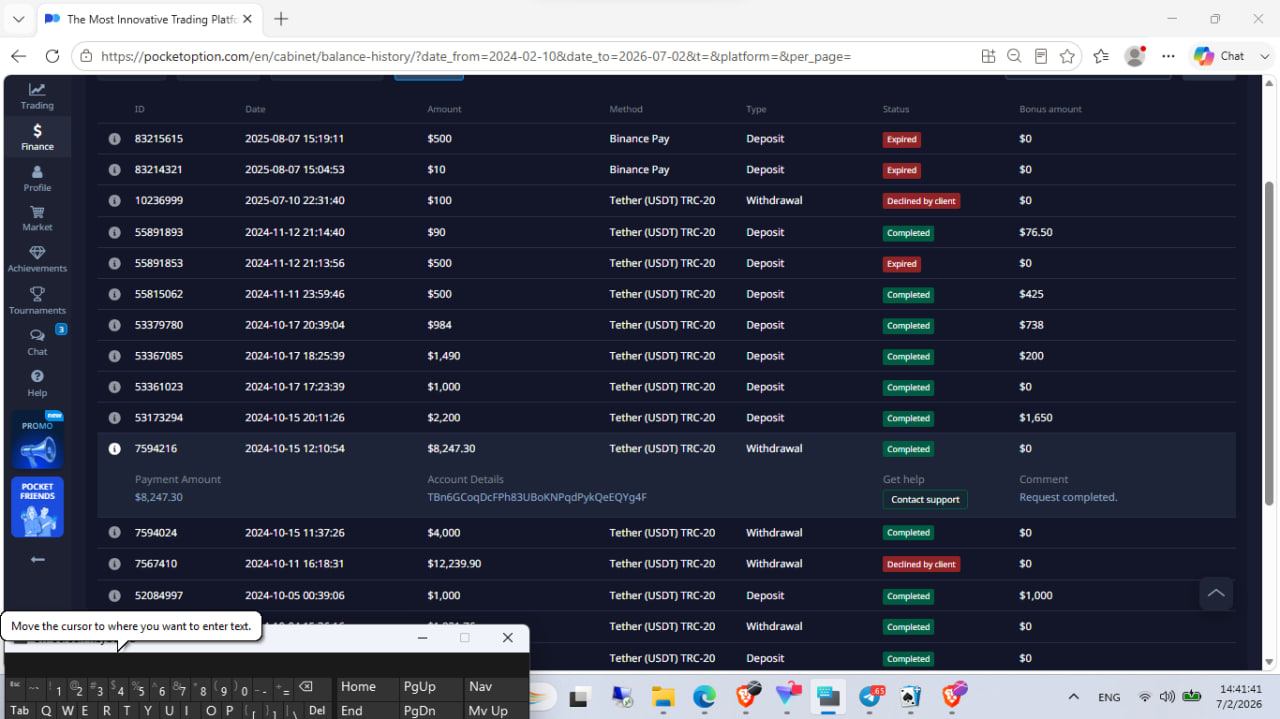
Task: Expand info icon for transaction 53173294
Action: point(114,418)
